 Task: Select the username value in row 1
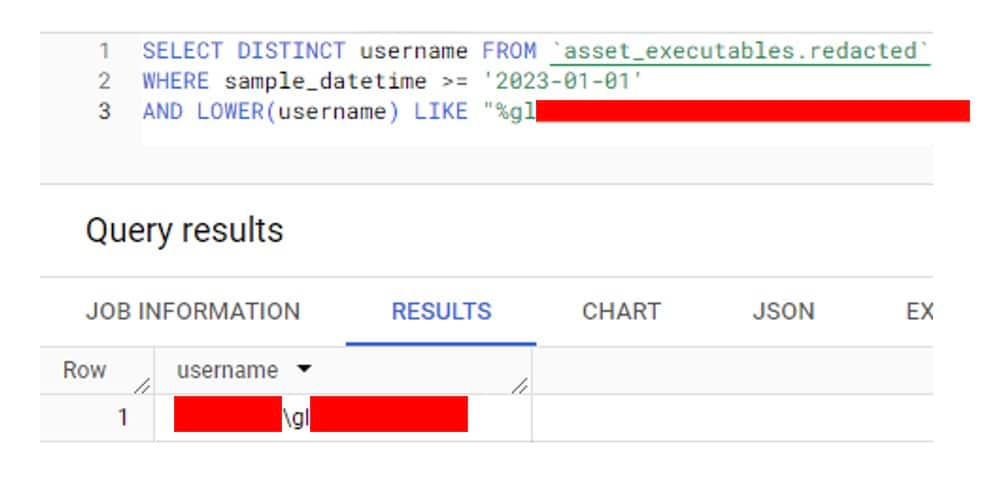coord(320,417)
